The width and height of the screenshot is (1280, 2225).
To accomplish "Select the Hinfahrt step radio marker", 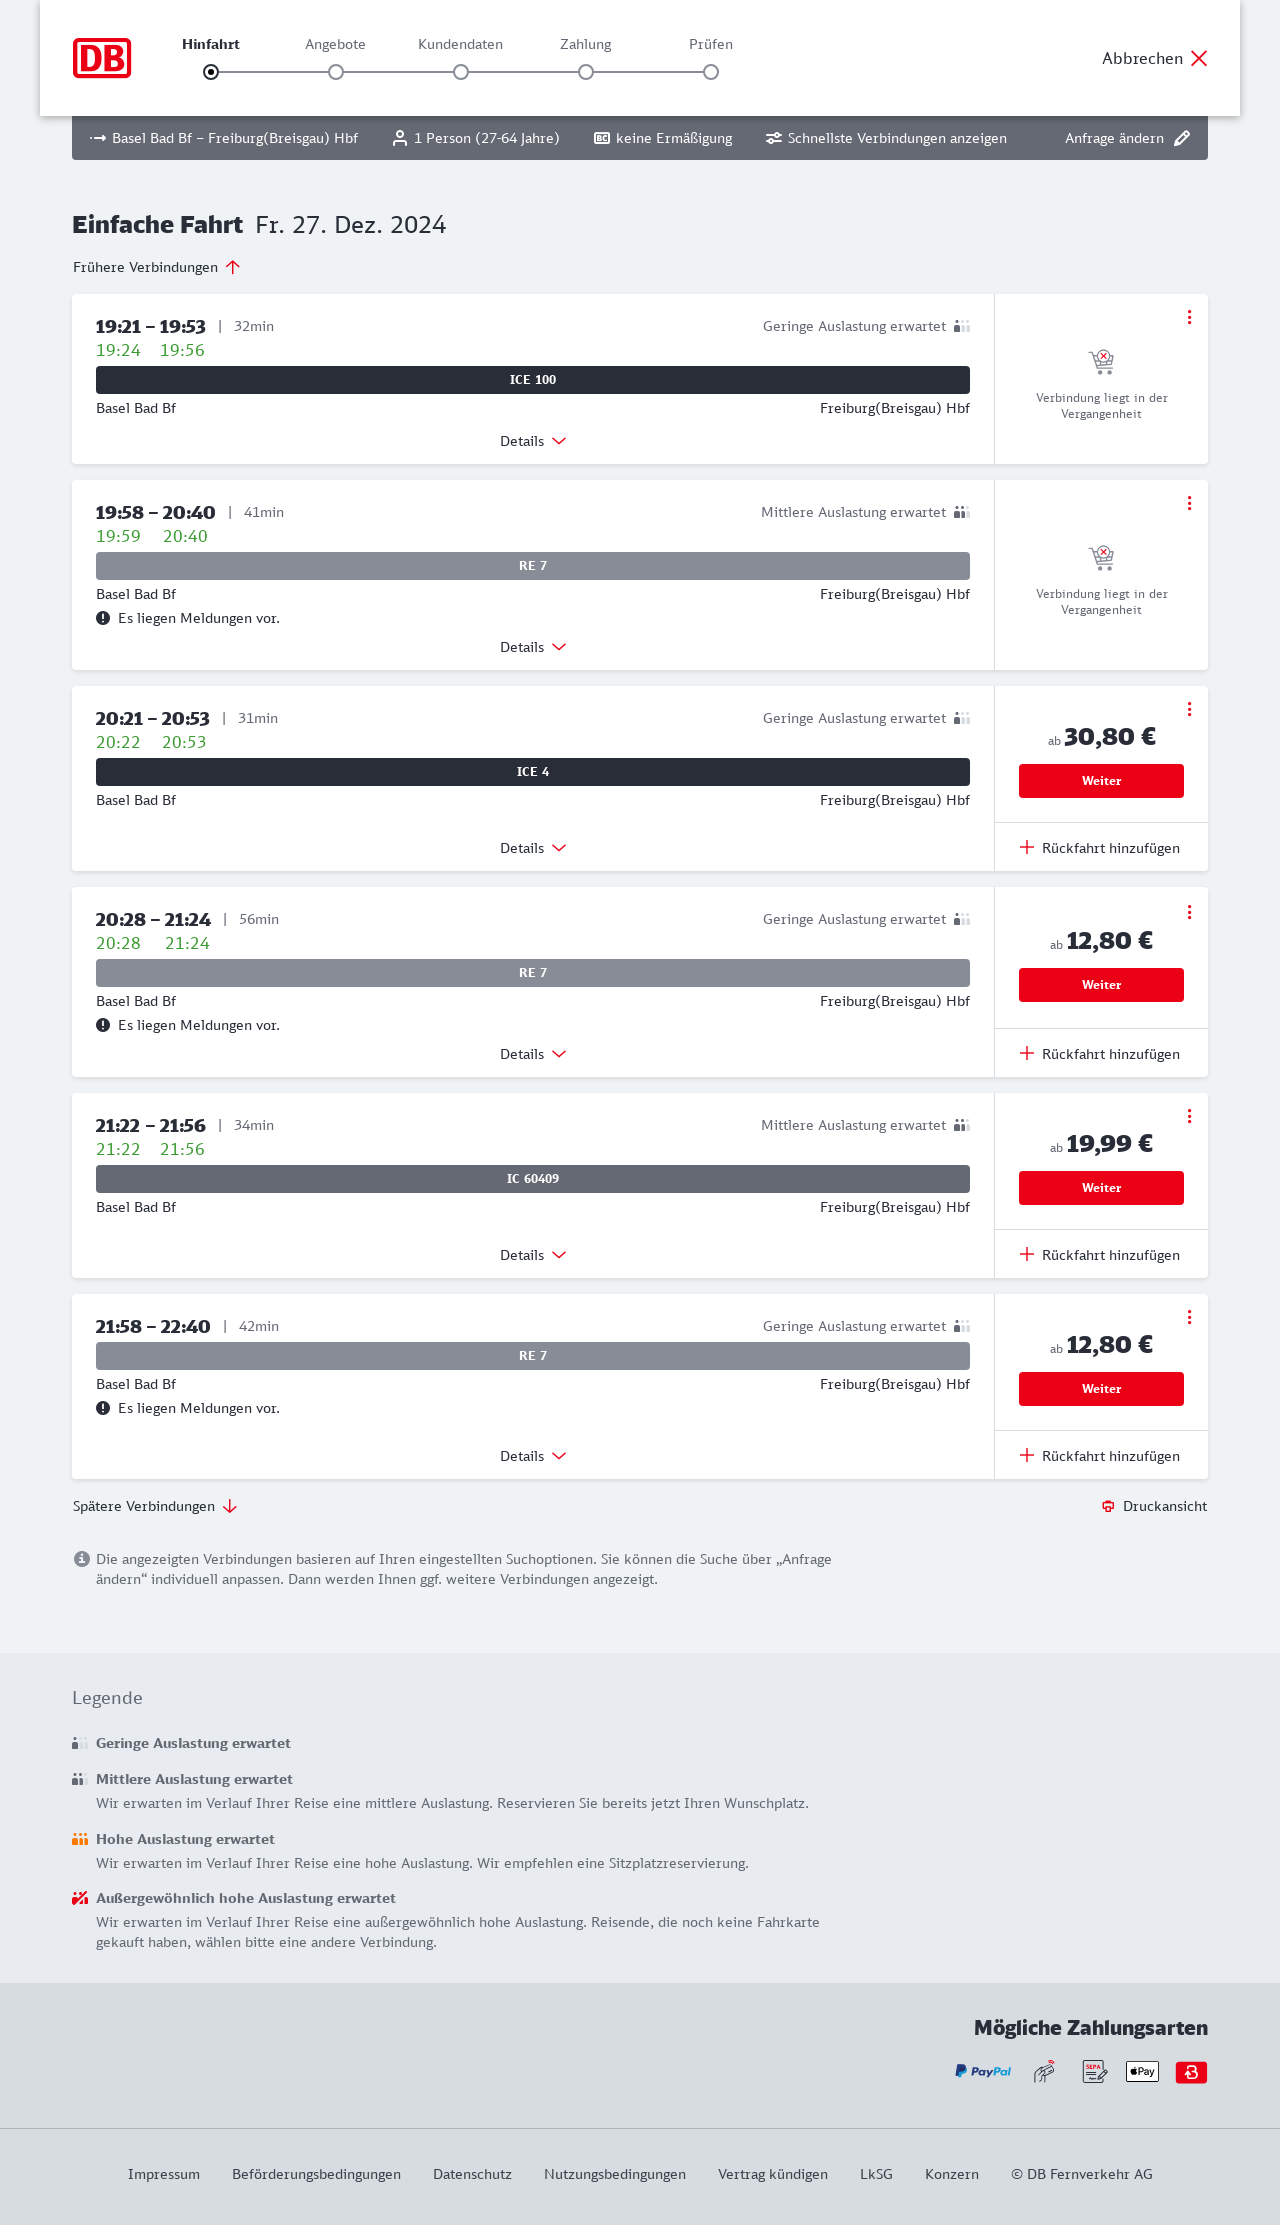I will coord(211,72).
